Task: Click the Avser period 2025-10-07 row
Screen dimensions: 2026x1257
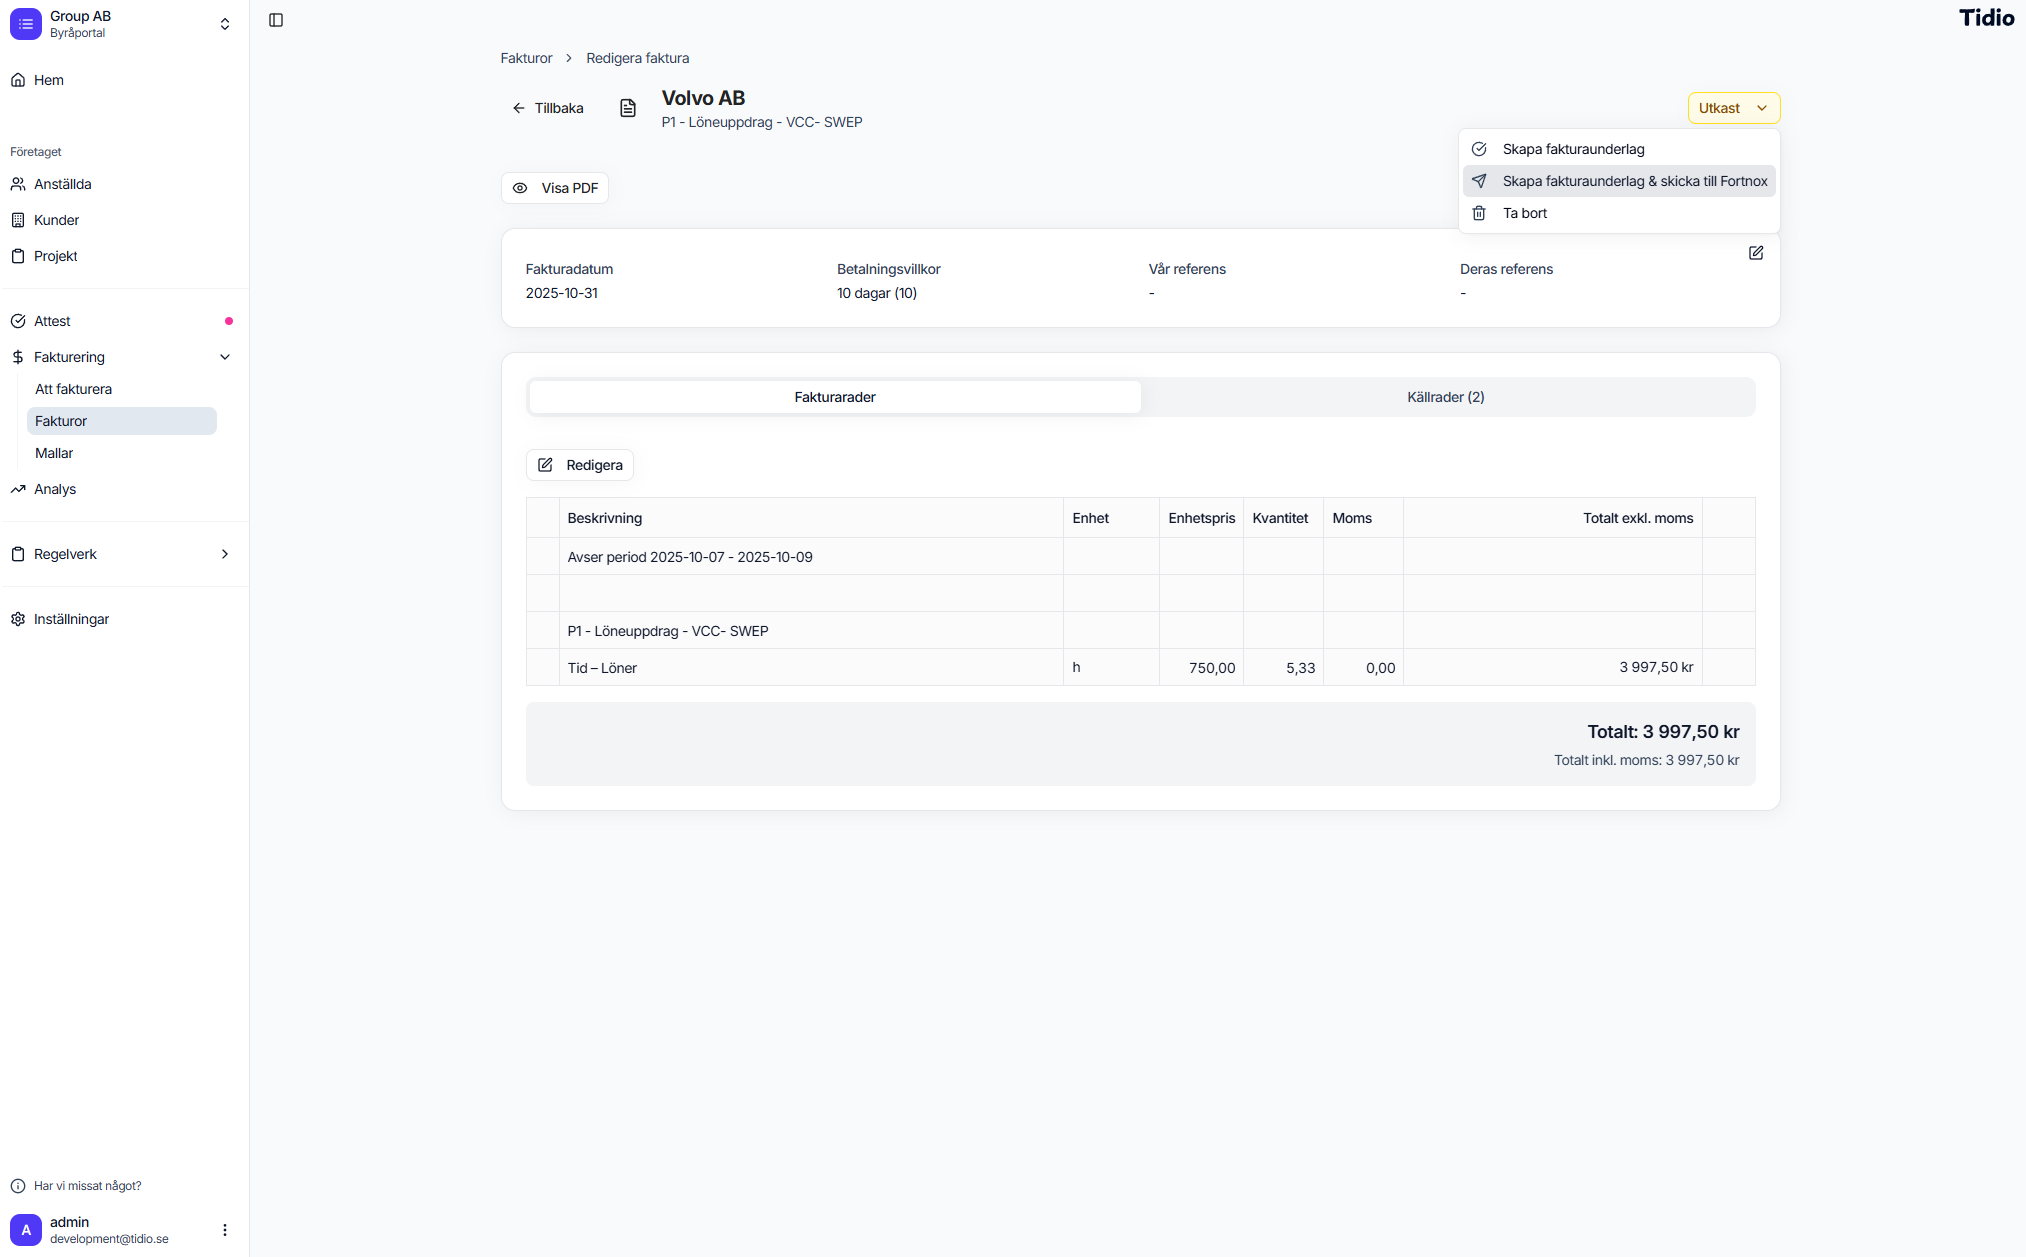Action: (x=1140, y=557)
